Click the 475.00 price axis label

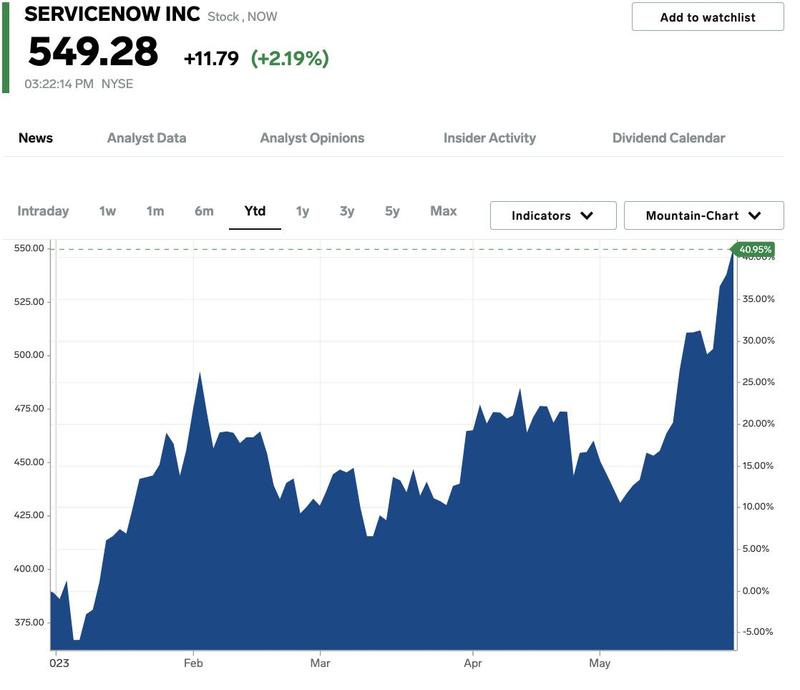29,408
